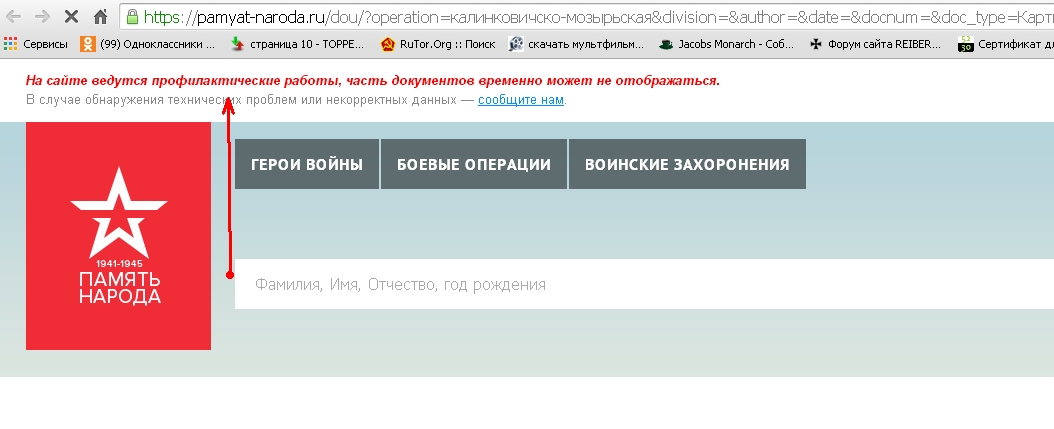Open the БОЕВЫЕ ОПЕРАЦИИ menu tab

474,164
